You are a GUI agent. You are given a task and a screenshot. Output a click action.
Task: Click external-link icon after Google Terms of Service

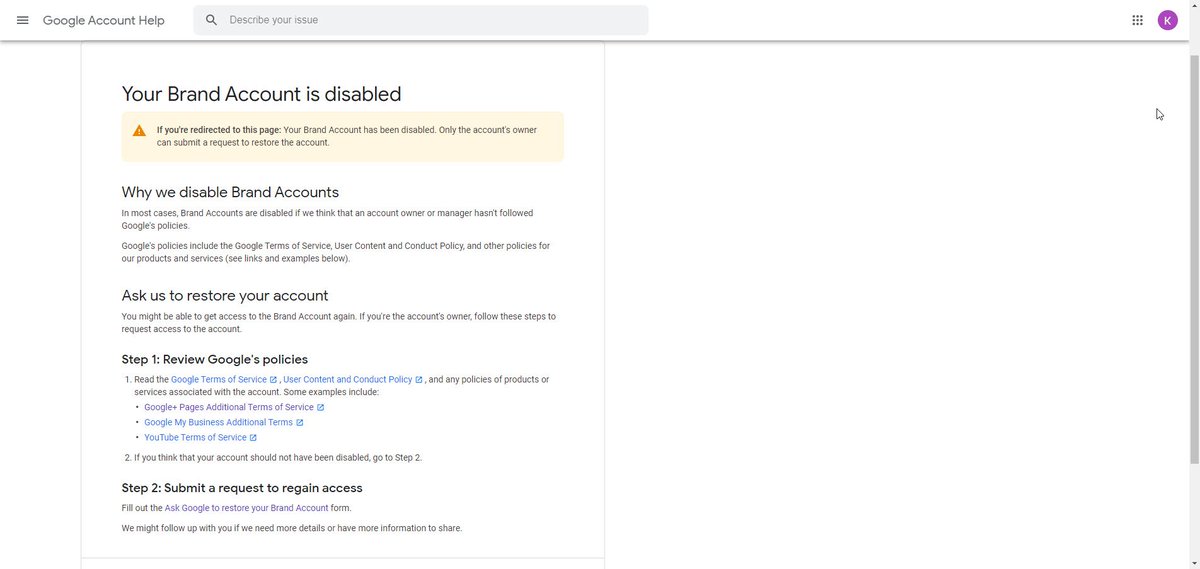tap(273, 380)
